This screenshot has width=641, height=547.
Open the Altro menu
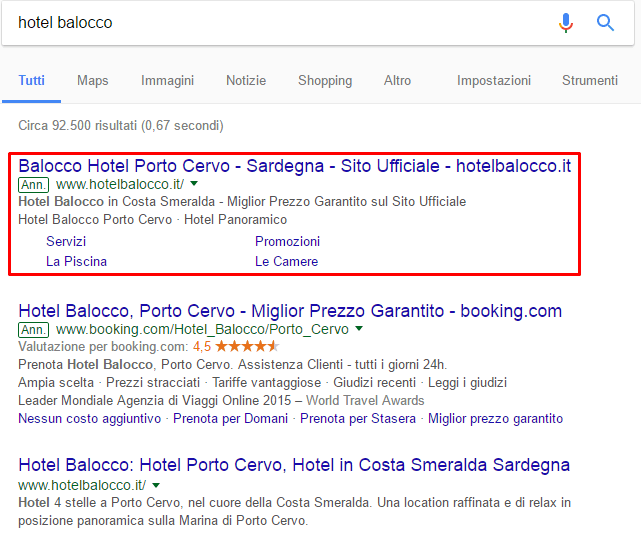pos(397,80)
